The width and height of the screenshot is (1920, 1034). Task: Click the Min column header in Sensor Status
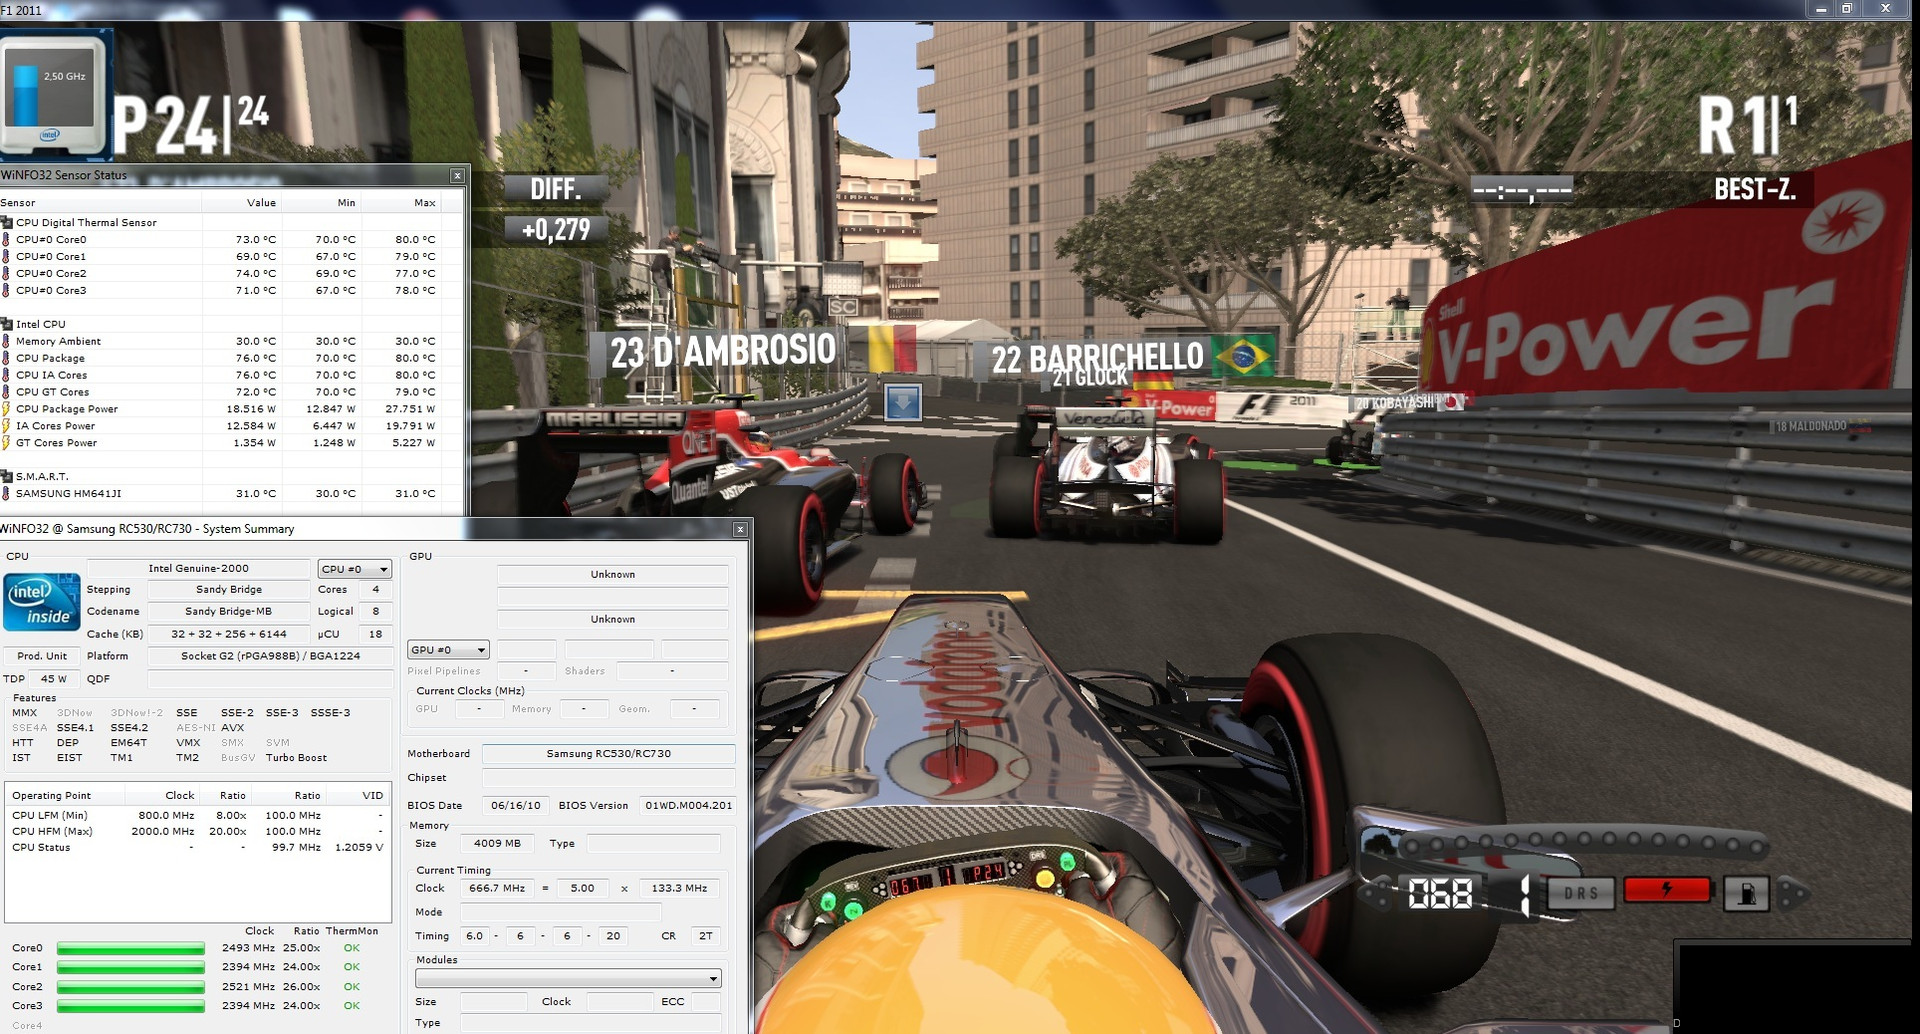point(321,203)
